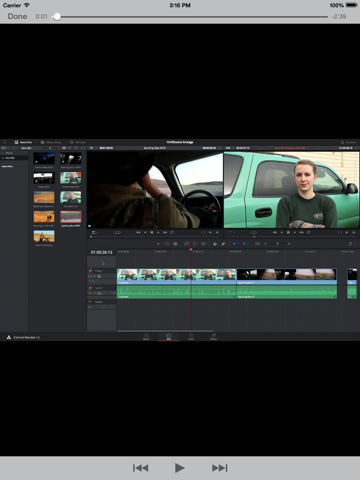Viewport: 360px width, 480px height.
Task: Tap Done to close the video player
Action: 17,16
